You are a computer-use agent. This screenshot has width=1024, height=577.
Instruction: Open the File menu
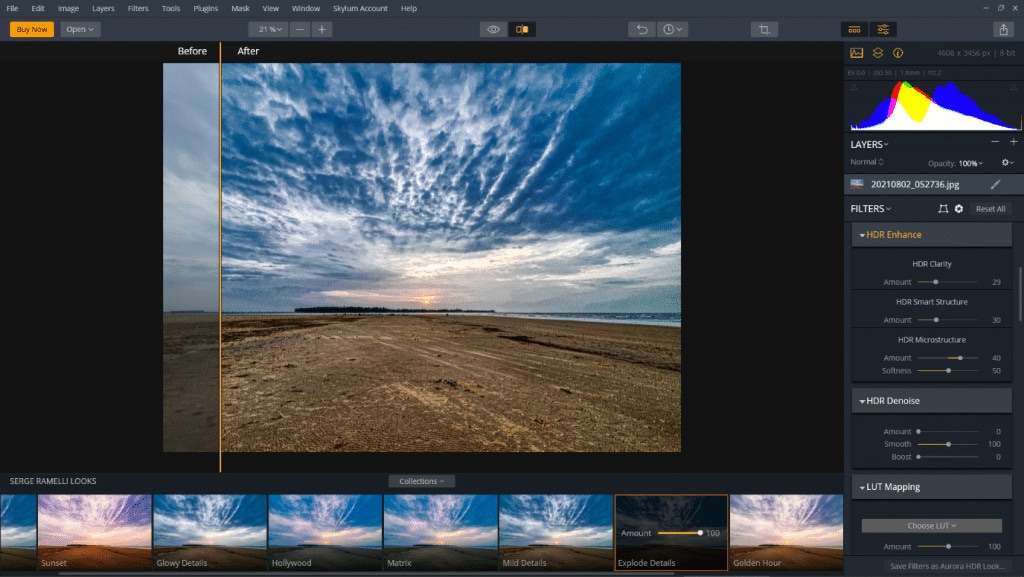click(x=12, y=8)
